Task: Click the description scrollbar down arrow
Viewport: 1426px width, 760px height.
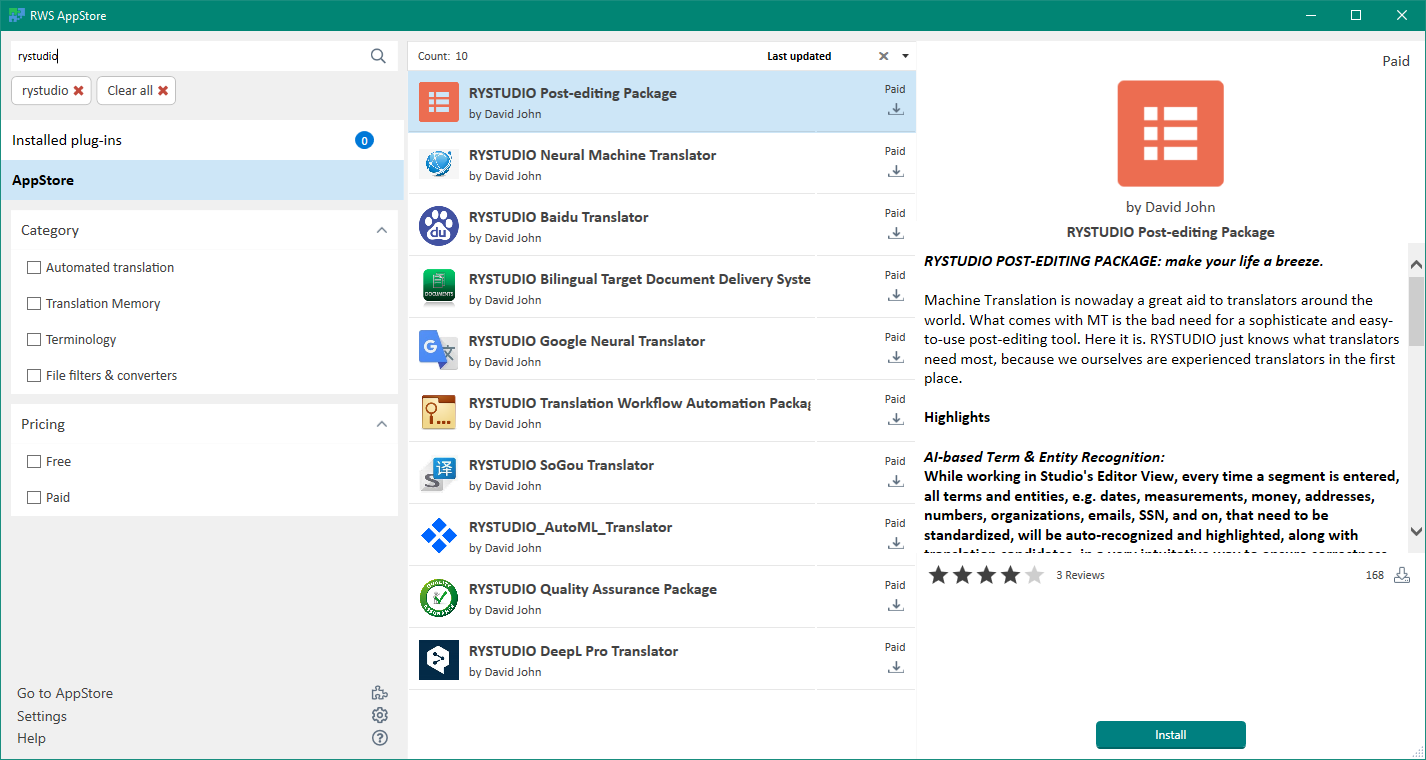Action: coord(1416,531)
